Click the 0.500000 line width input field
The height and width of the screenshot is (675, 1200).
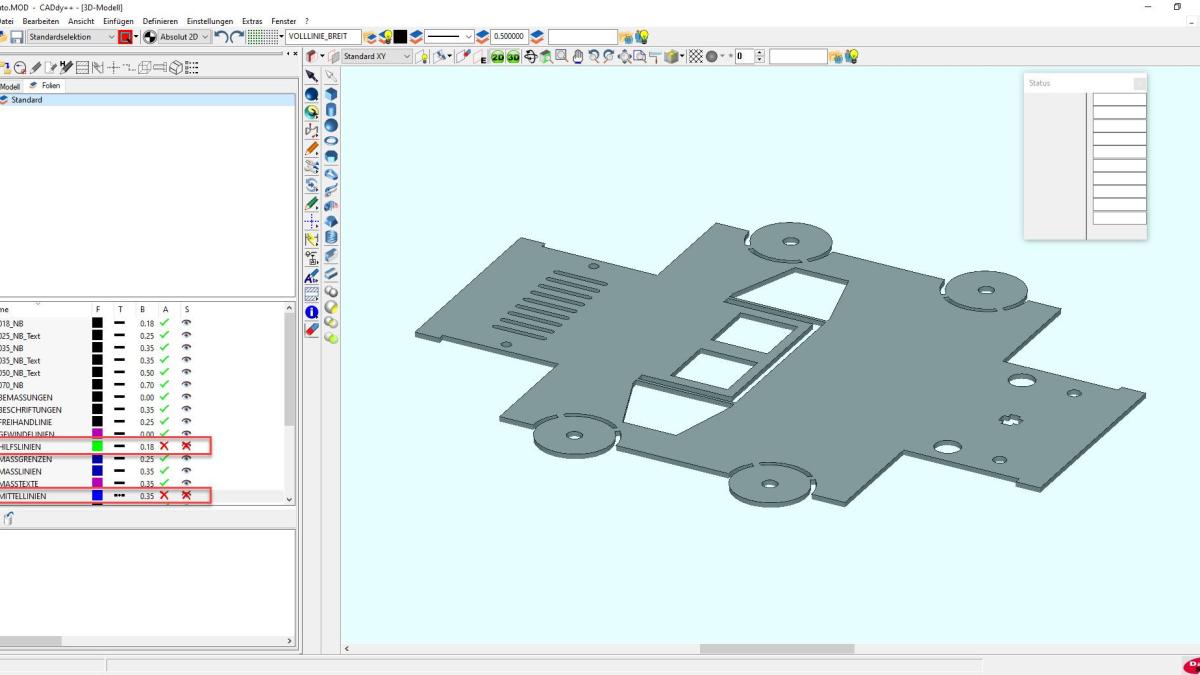(x=508, y=37)
